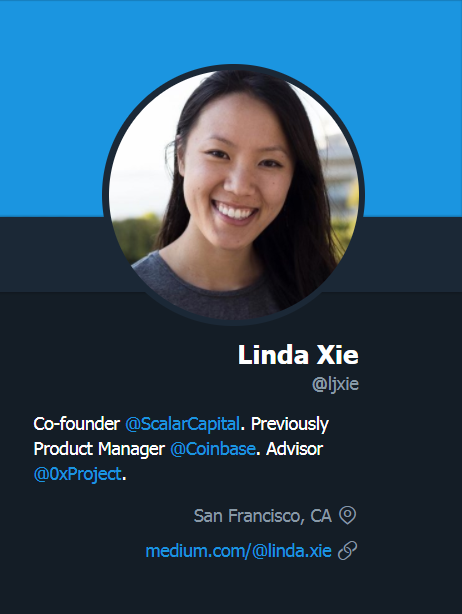Click the period after @0xProject
The image size is (462, 614).
124,479
